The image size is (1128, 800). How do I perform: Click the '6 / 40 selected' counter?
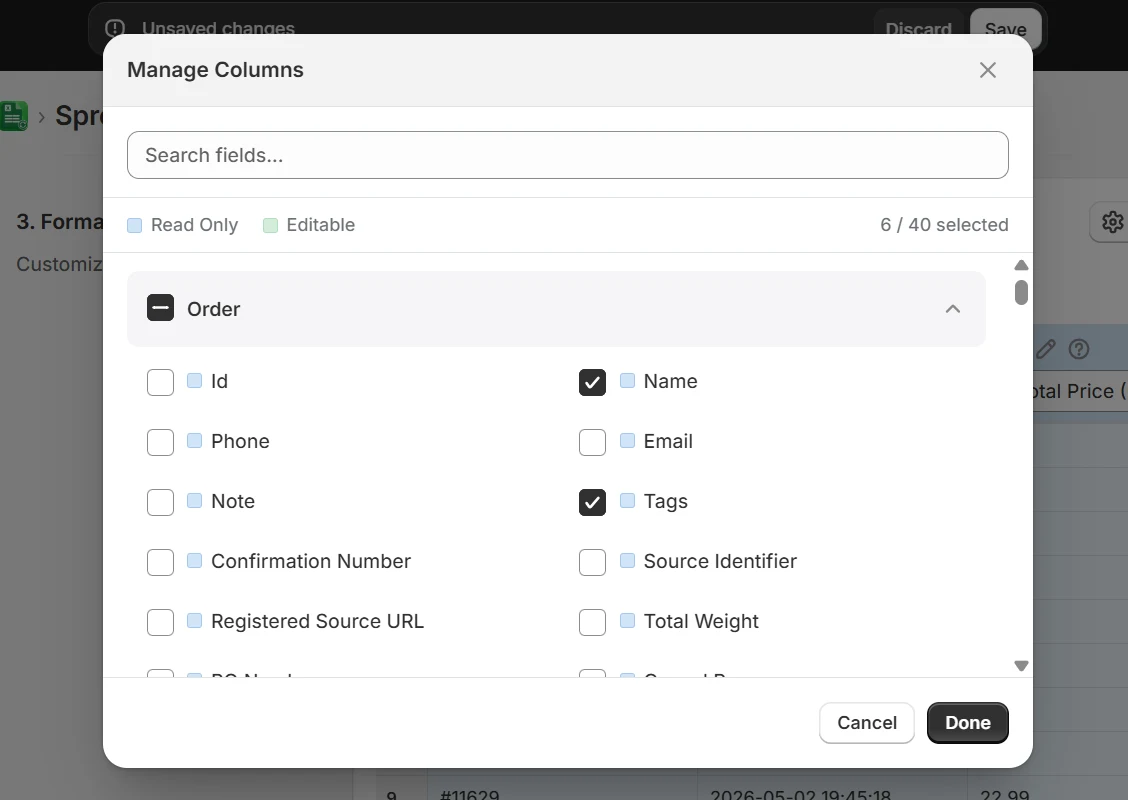coord(944,224)
